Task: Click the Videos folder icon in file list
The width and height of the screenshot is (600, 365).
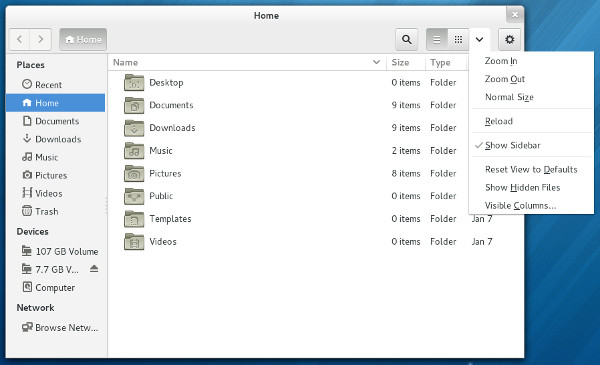Action: 134,242
